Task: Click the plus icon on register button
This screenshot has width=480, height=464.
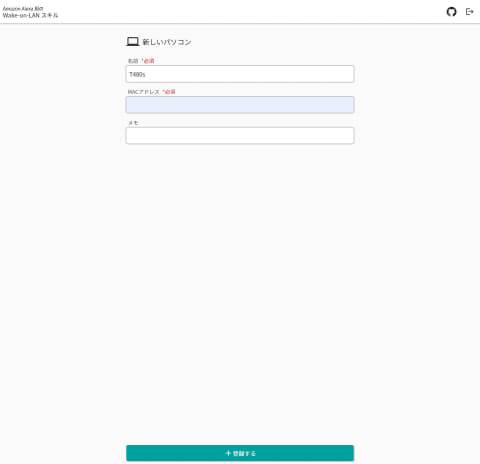Action: pos(228,453)
